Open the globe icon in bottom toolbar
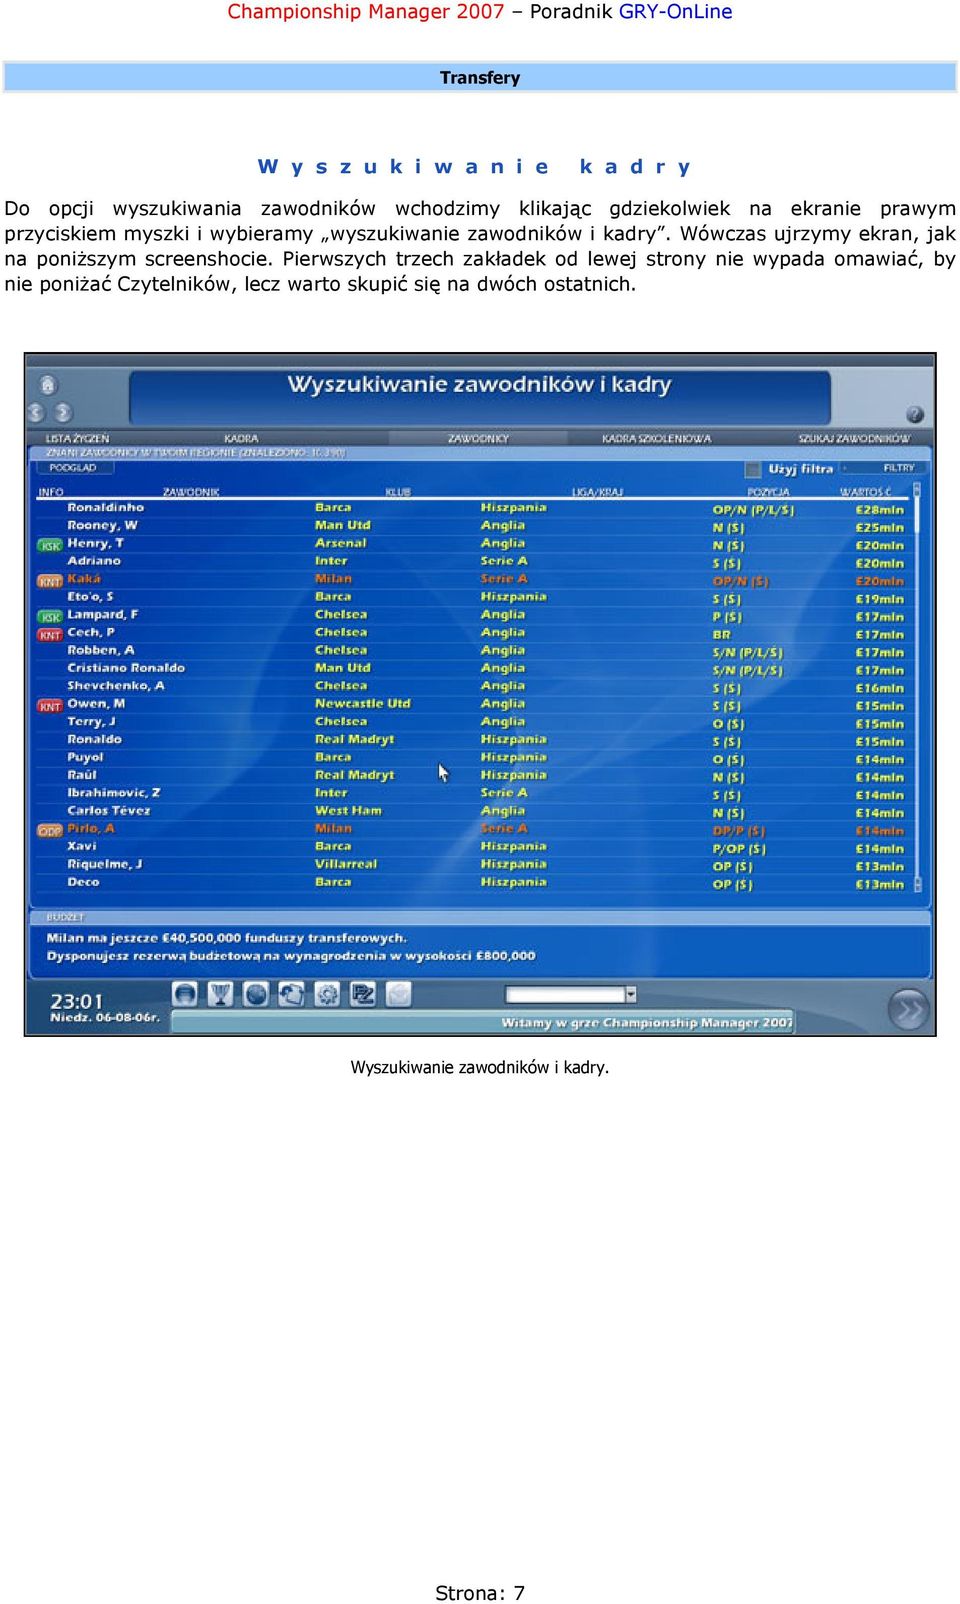Screen dimensions: 960x1604 click(x=256, y=994)
